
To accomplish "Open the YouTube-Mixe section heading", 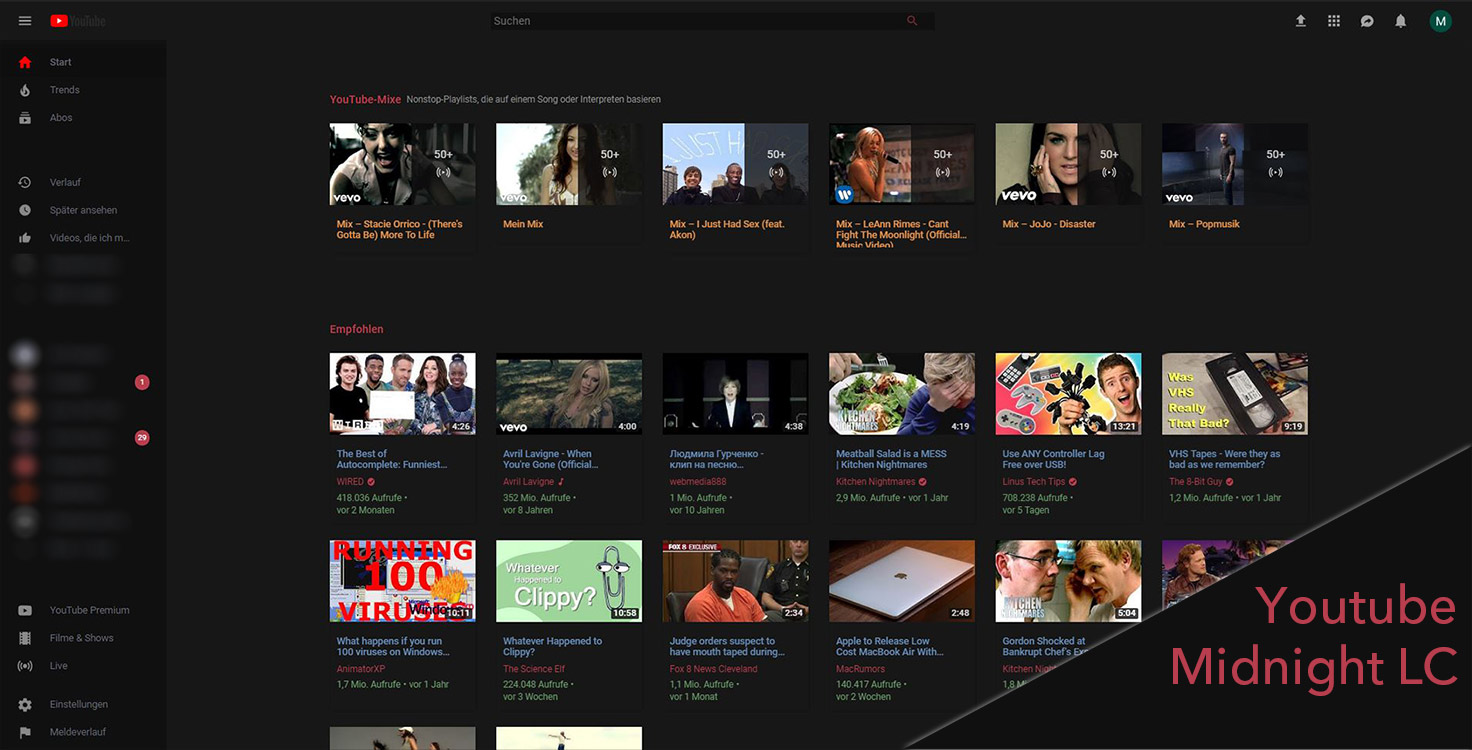I will point(365,100).
